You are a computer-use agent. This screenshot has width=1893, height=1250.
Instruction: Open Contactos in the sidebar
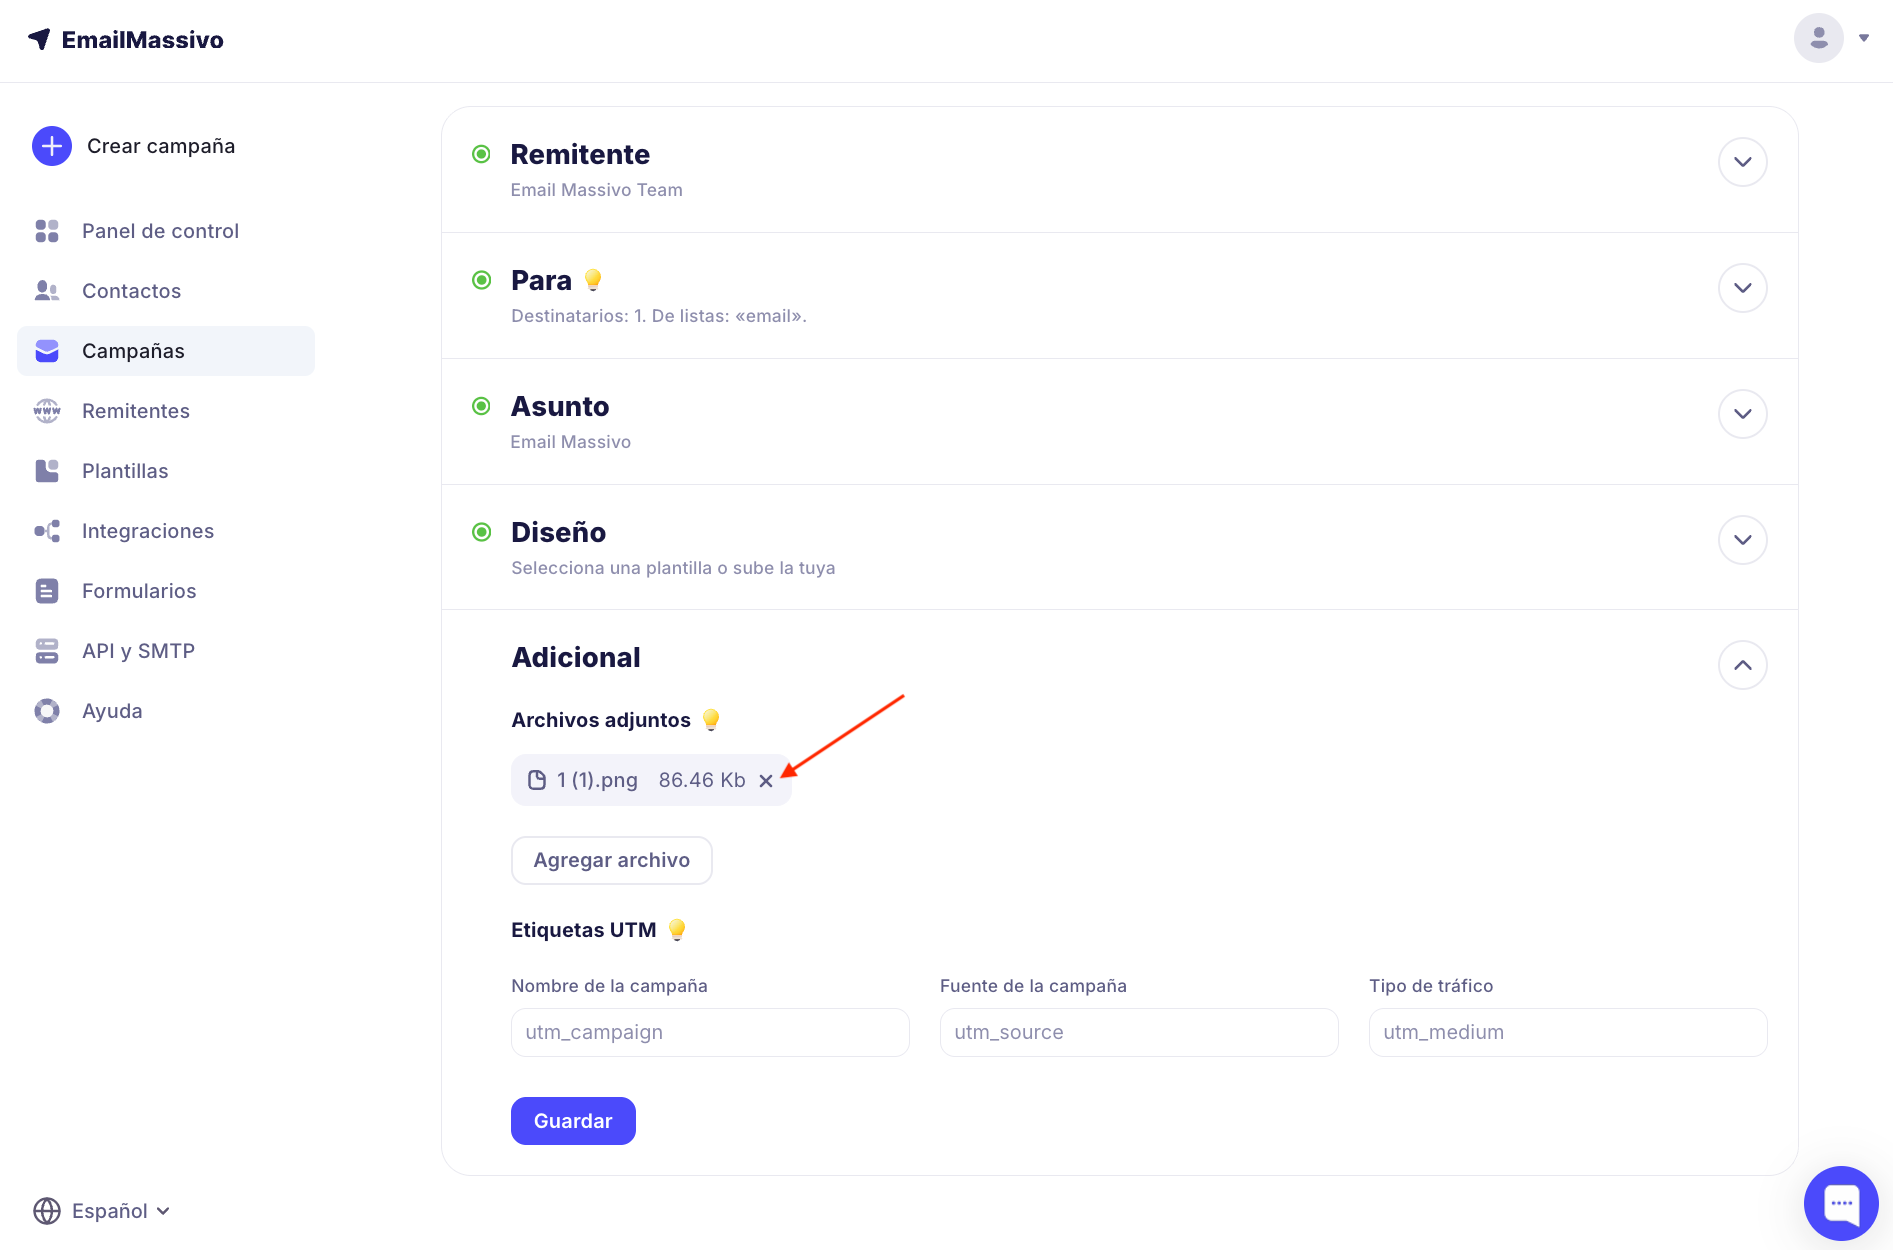point(131,291)
